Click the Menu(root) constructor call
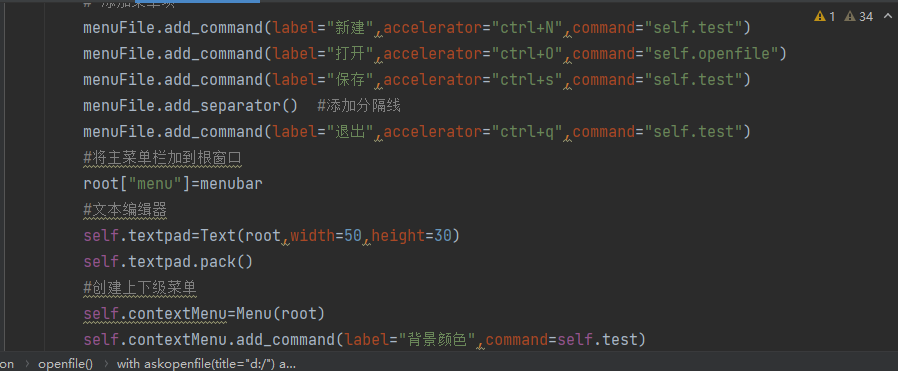Image resolution: width=898 pixels, height=371 pixels. [281, 314]
